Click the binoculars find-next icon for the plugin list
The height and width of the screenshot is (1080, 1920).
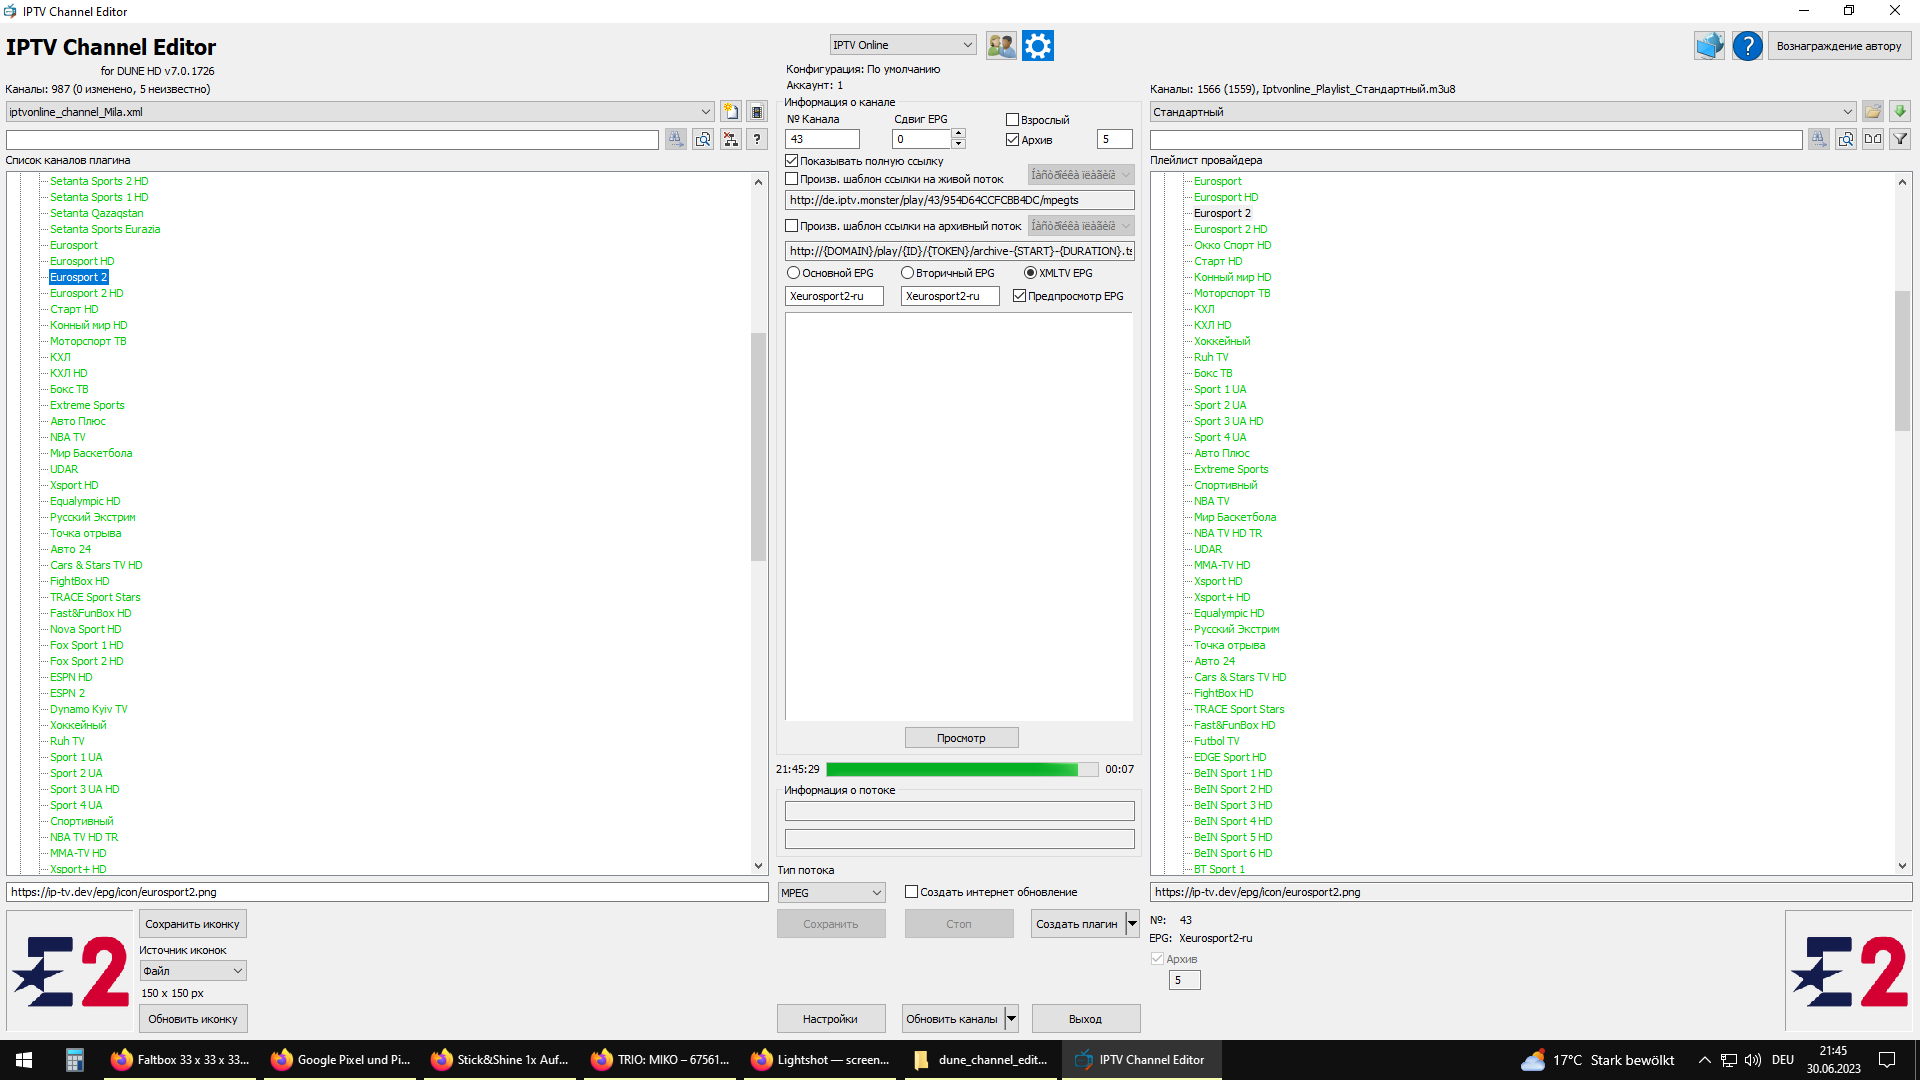click(x=676, y=140)
